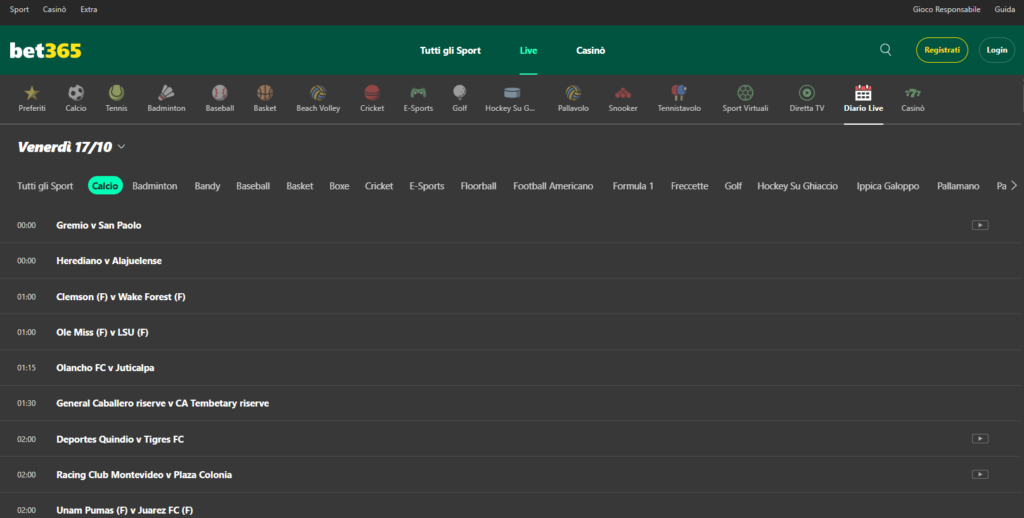The height and width of the screenshot is (518, 1024).
Task: Click the Registrati button
Action: click(x=942, y=50)
